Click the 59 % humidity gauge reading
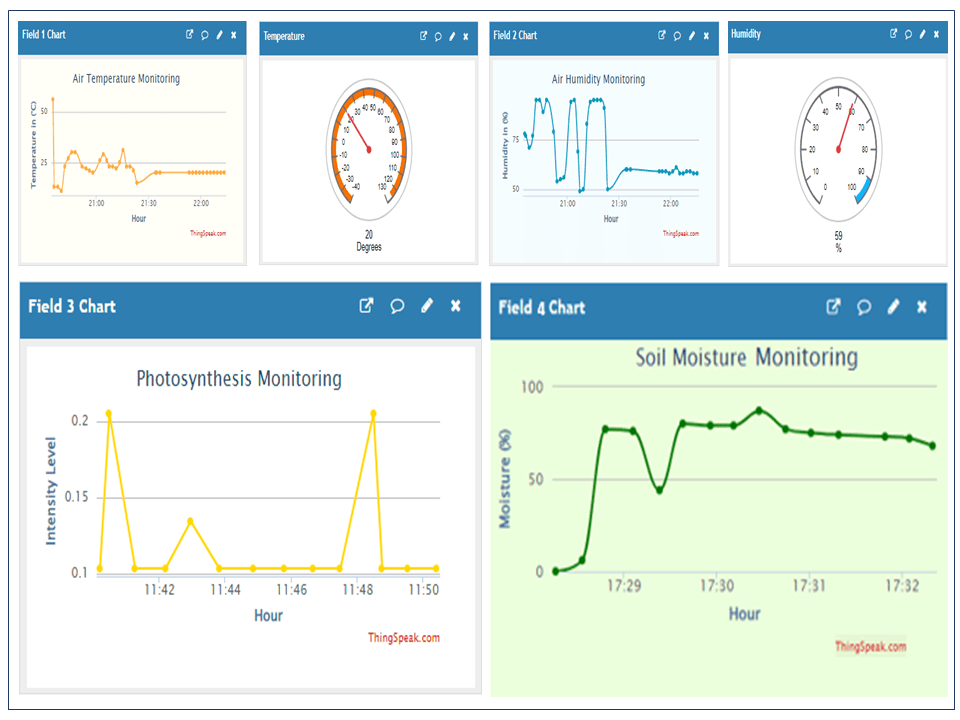The width and height of the screenshot is (960, 720). (x=838, y=242)
